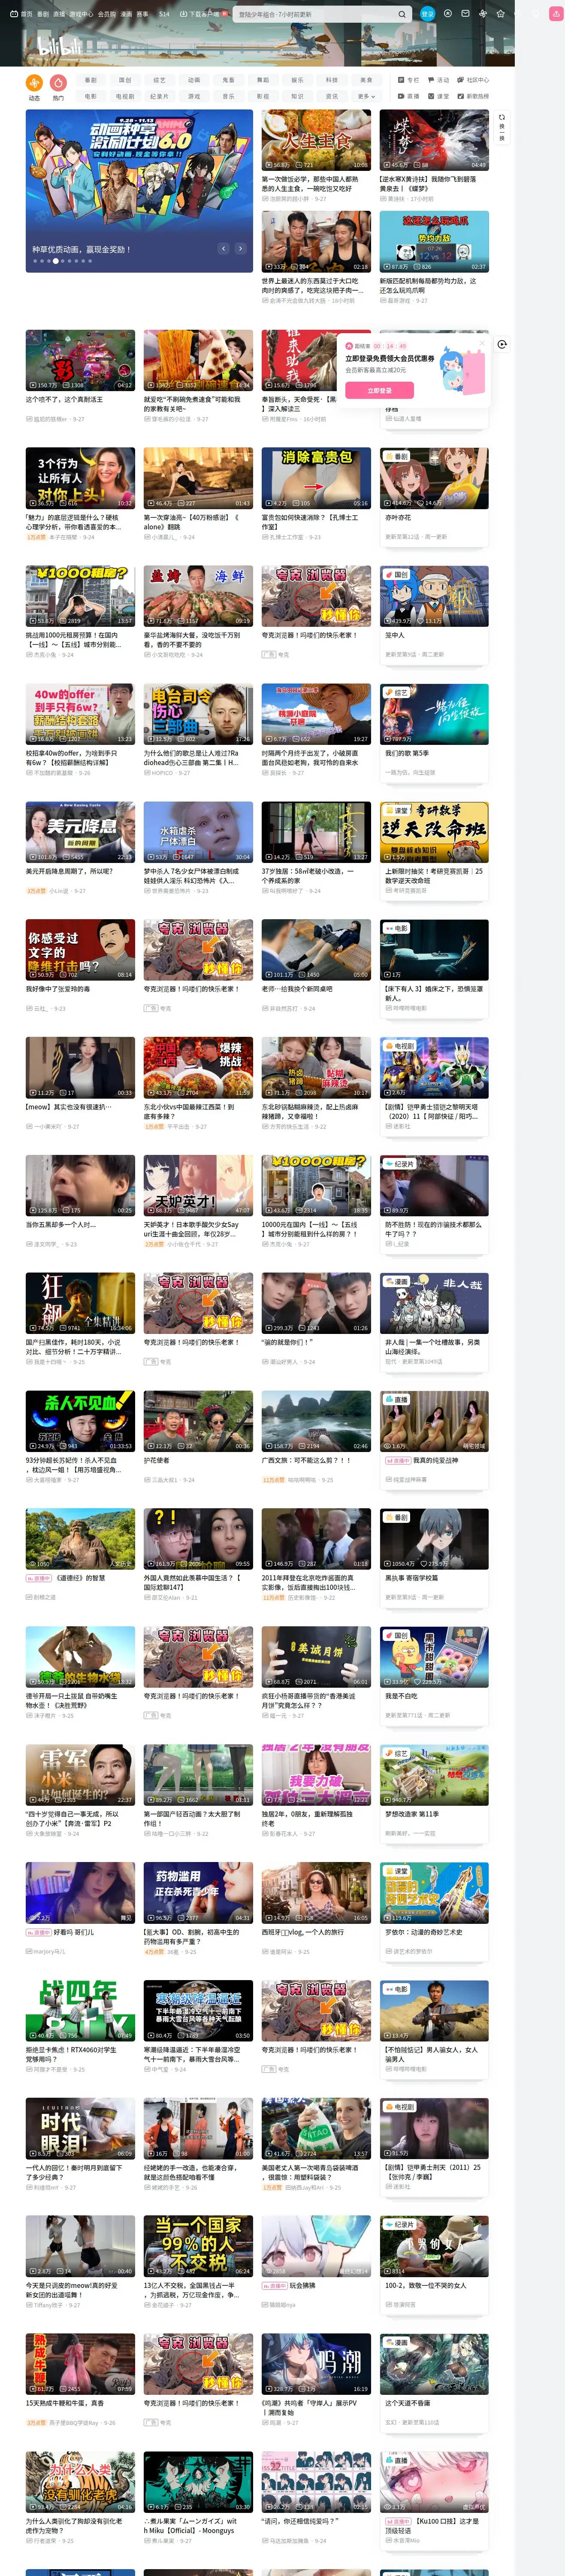Open the 爆辣挑战 video thumbnail

point(198,1068)
